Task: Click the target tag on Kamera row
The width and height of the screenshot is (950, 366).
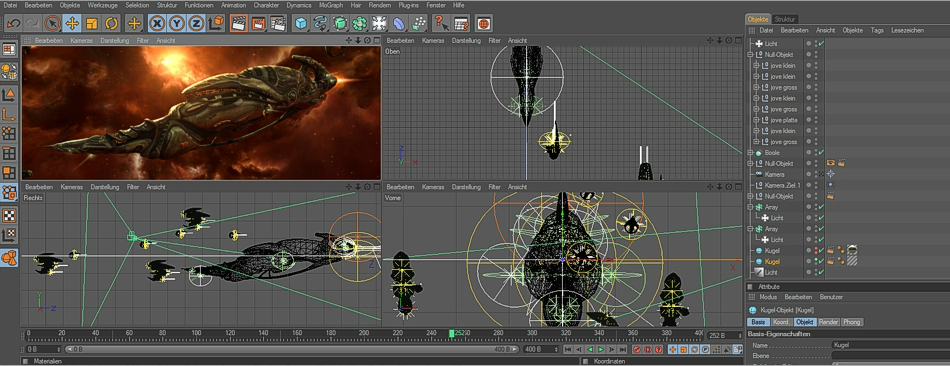Action: 831,174
